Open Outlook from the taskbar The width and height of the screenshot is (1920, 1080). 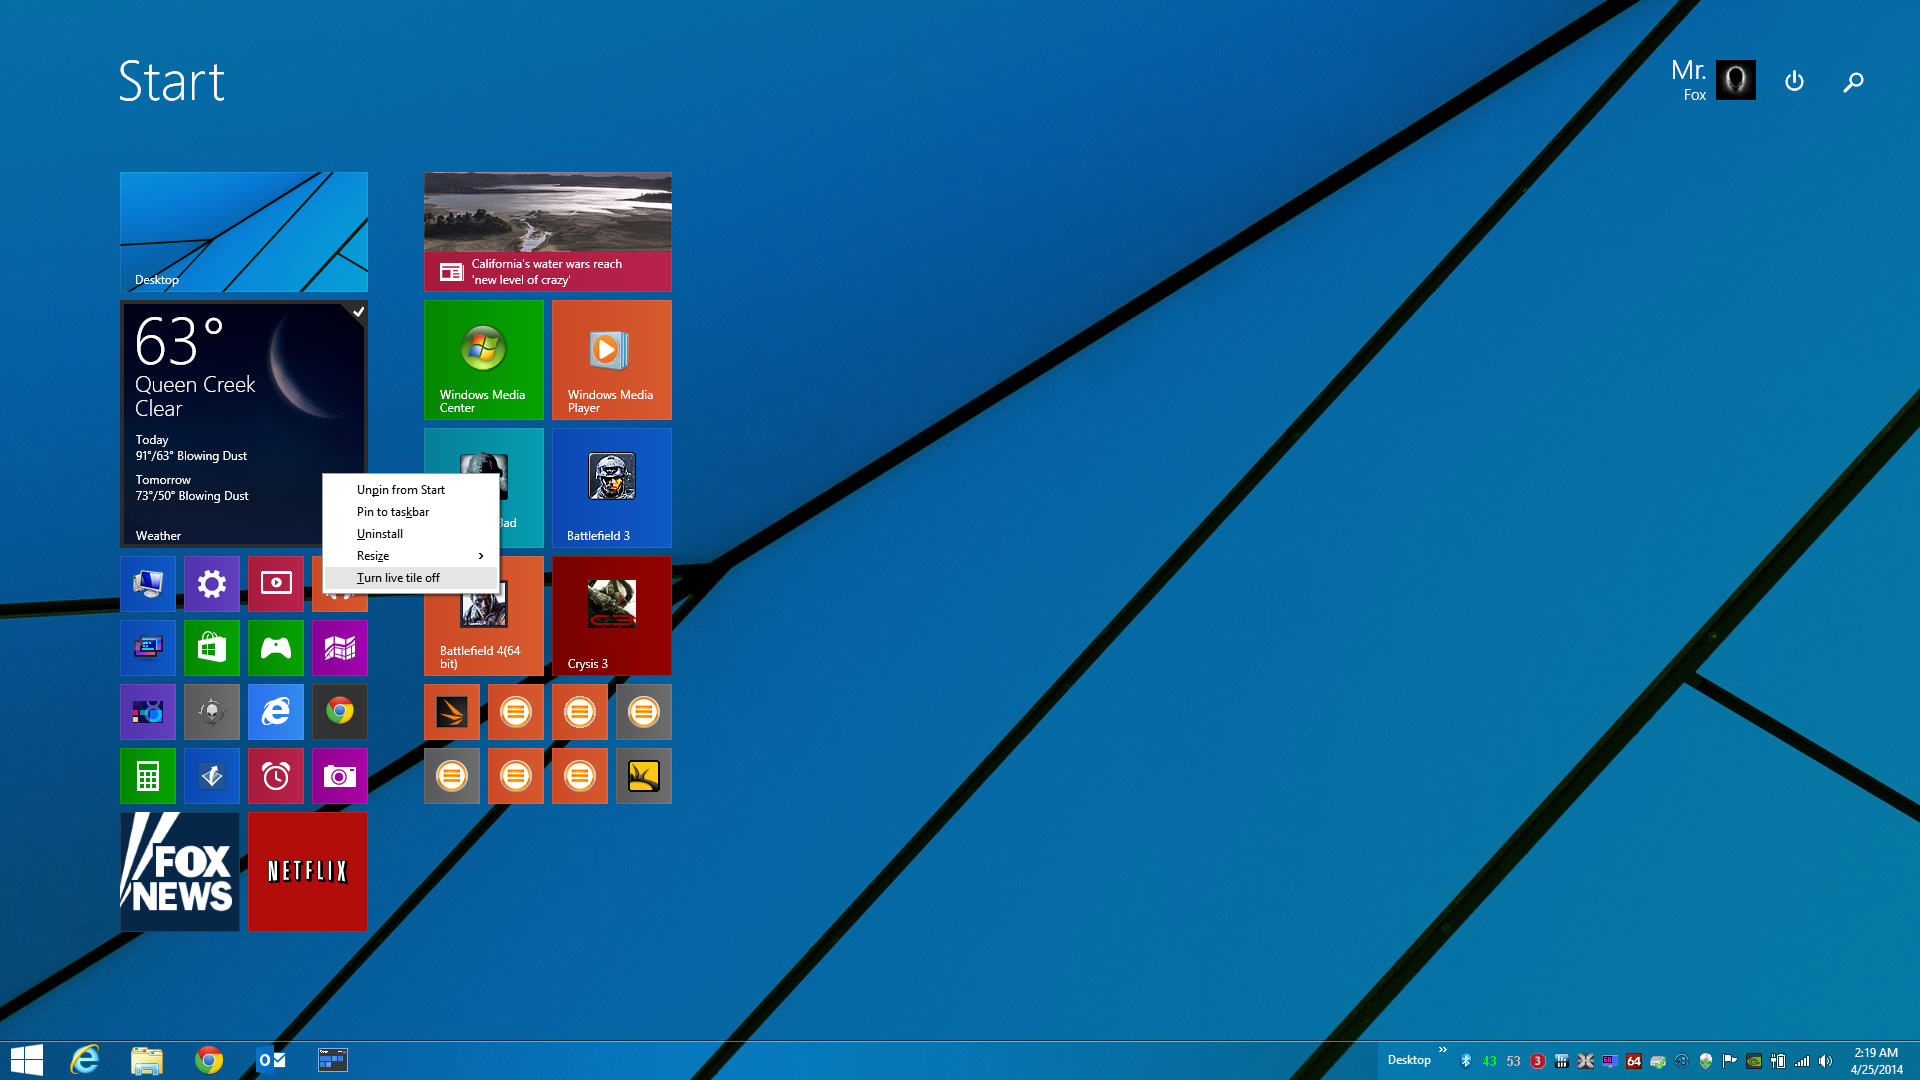[271, 1060]
